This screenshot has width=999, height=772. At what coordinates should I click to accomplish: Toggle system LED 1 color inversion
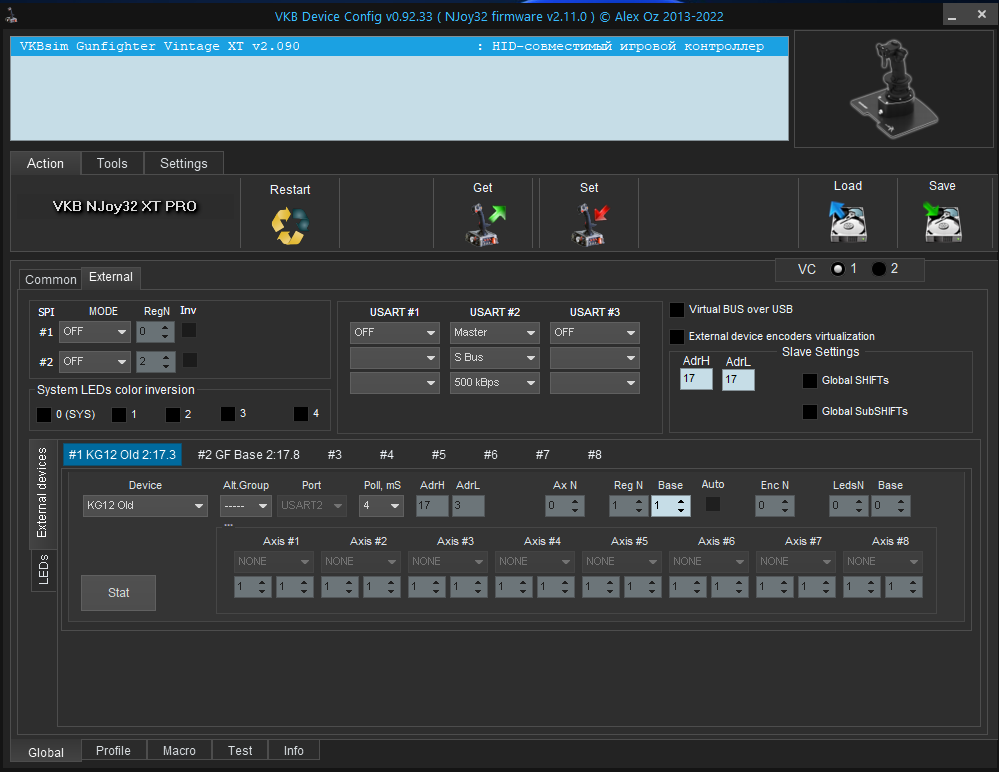[x=119, y=415]
